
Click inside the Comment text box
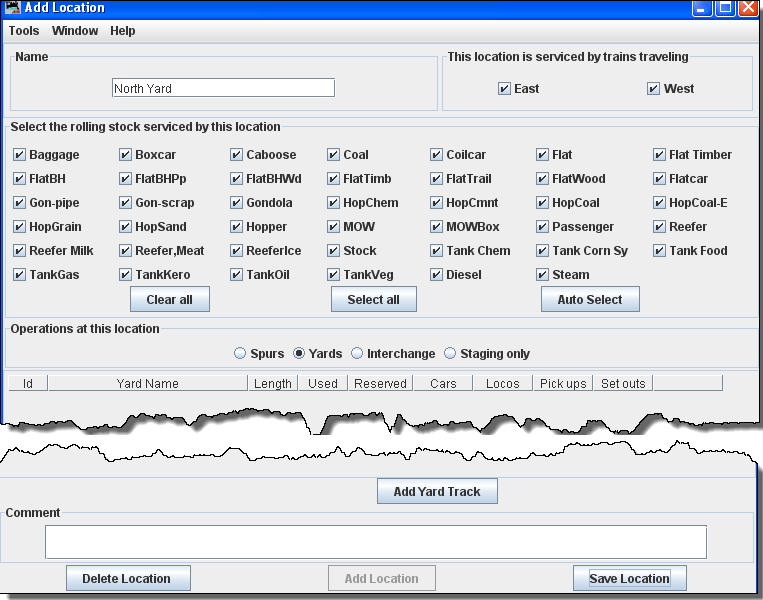[375, 542]
